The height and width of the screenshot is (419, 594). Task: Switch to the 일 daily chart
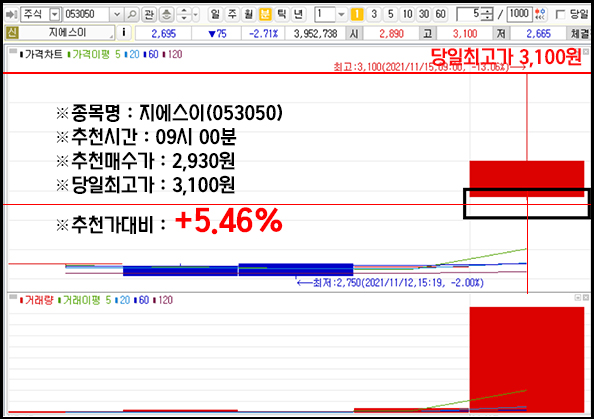(x=215, y=15)
